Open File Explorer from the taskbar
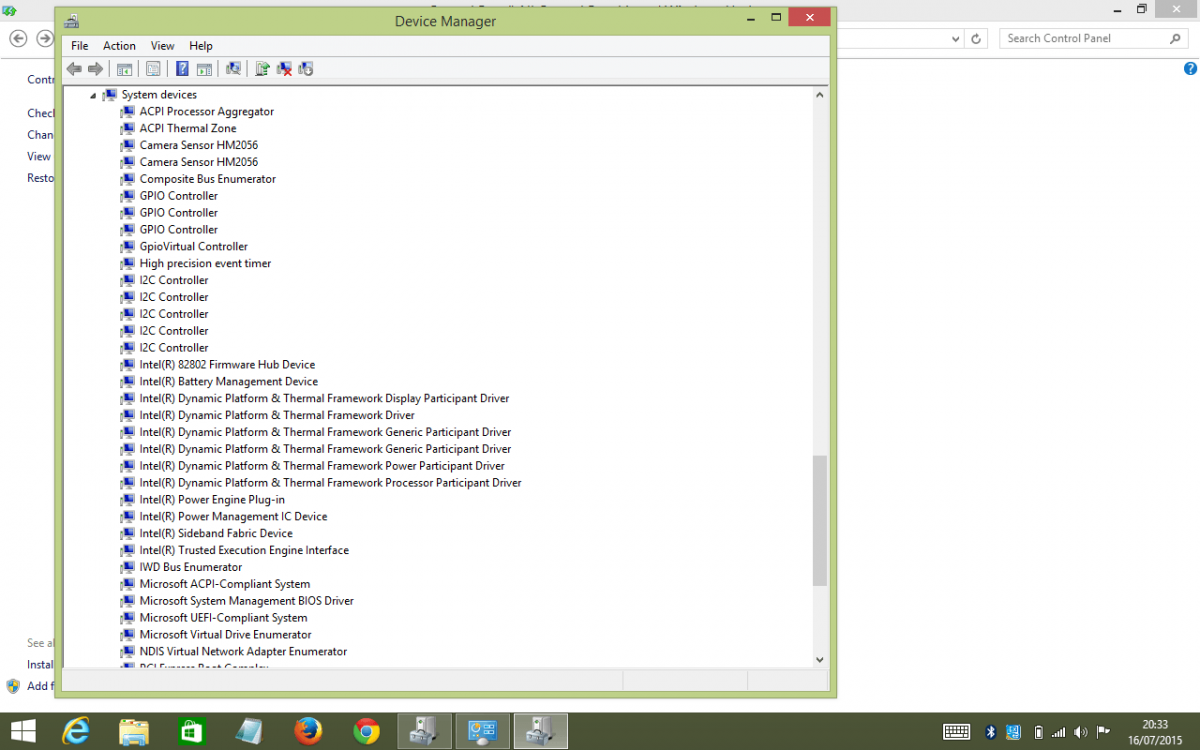This screenshot has height=750, width=1200. pyautogui.click(x=134, y=731)
